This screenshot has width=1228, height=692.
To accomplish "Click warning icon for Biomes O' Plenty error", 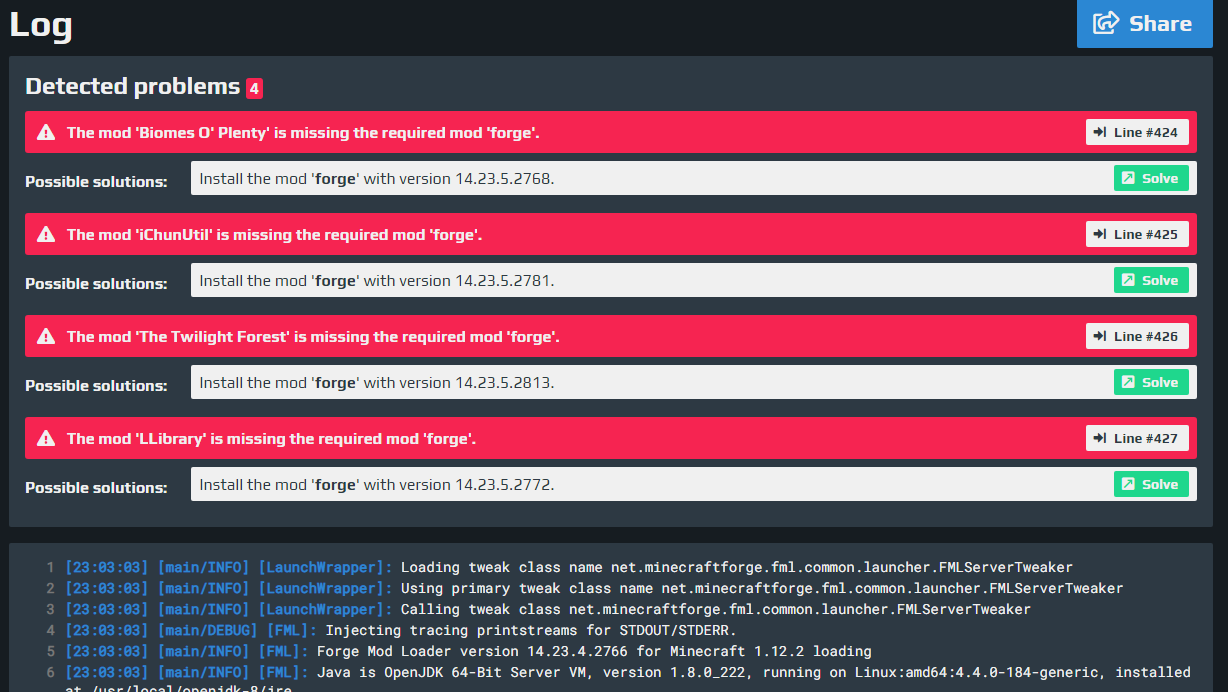I will 46,132.
